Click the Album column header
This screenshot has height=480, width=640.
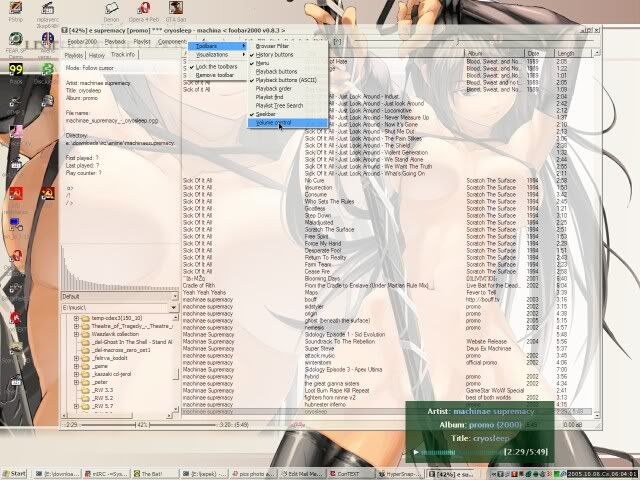point(494,53)
